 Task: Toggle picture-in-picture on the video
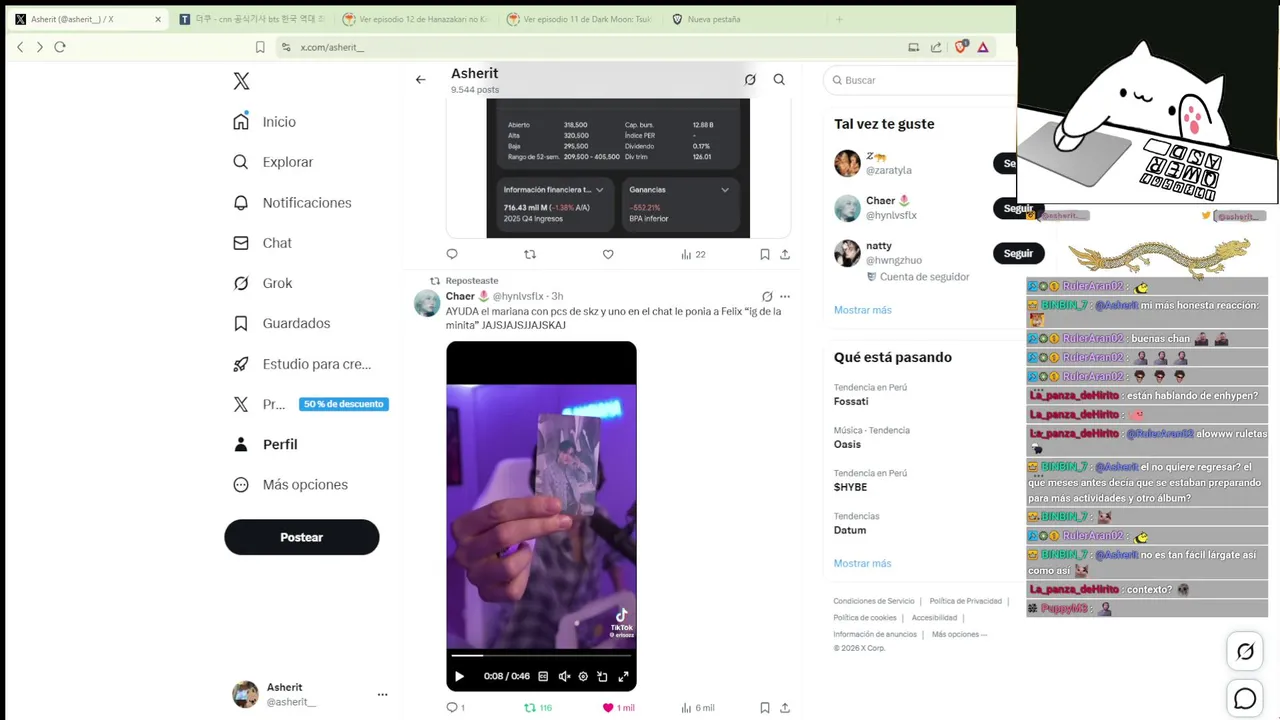point(602,676)
